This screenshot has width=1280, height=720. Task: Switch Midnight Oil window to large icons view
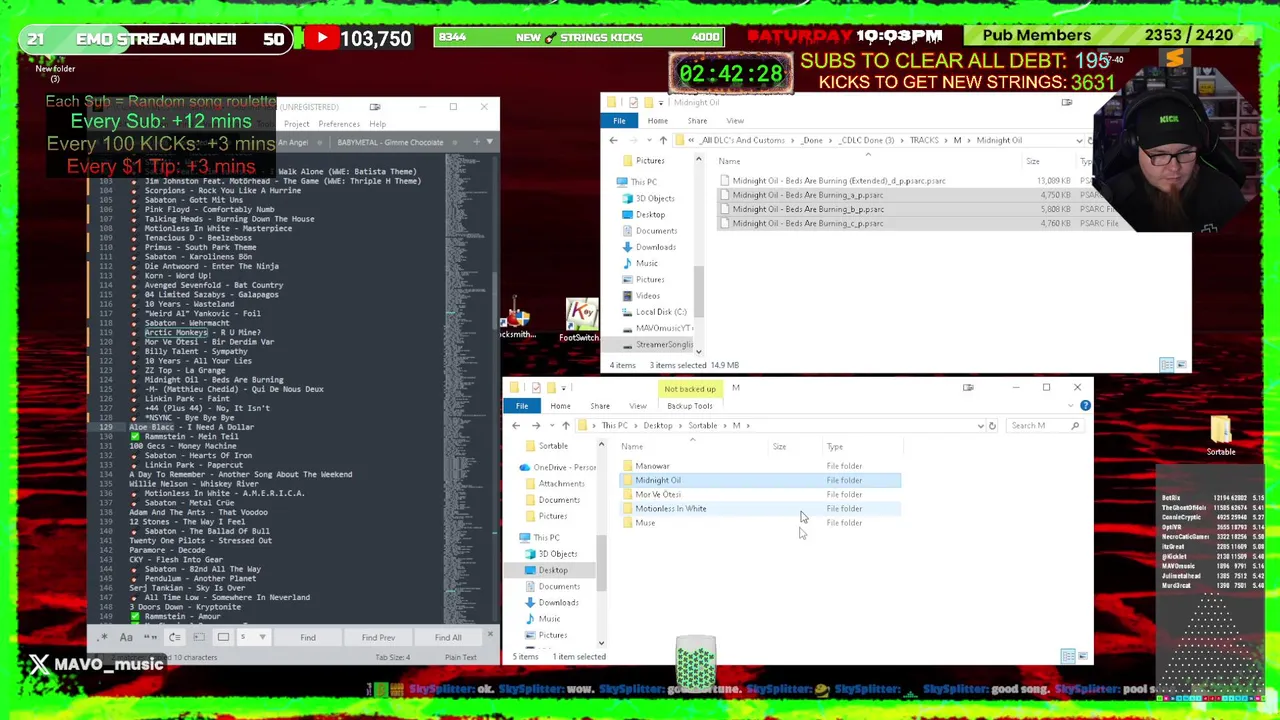click(1181, 365)
